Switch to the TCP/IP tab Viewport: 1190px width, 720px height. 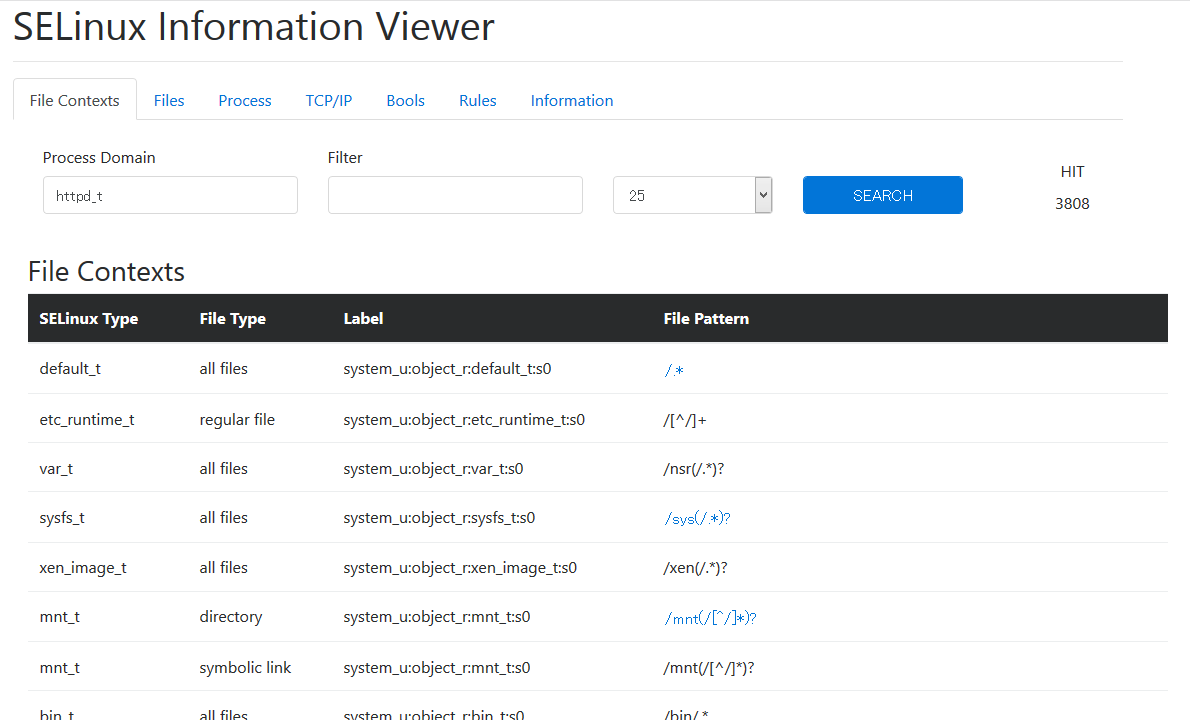[x=329, y=100]
